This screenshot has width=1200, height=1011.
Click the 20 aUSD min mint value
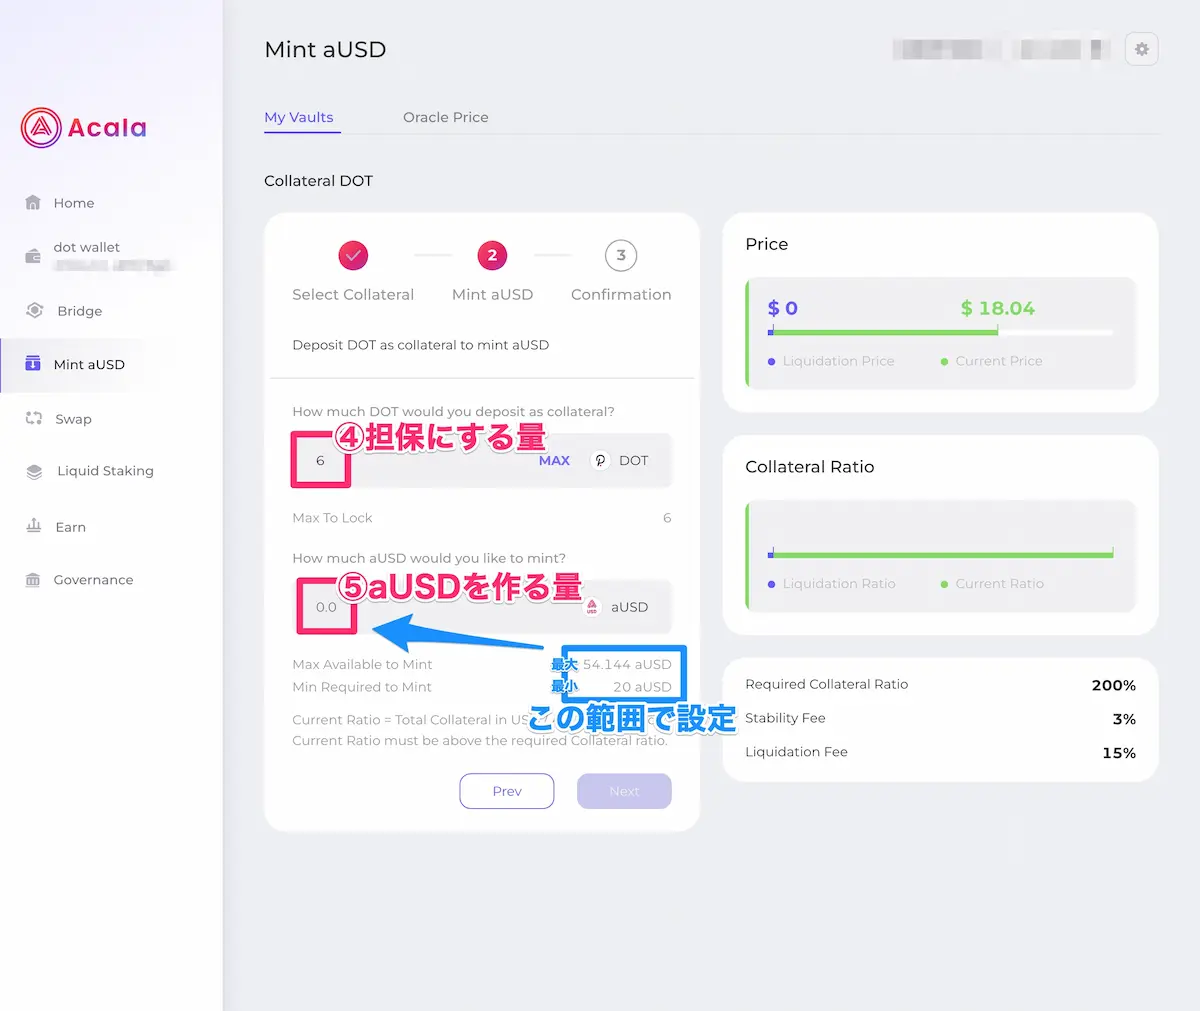pos(642,687)
